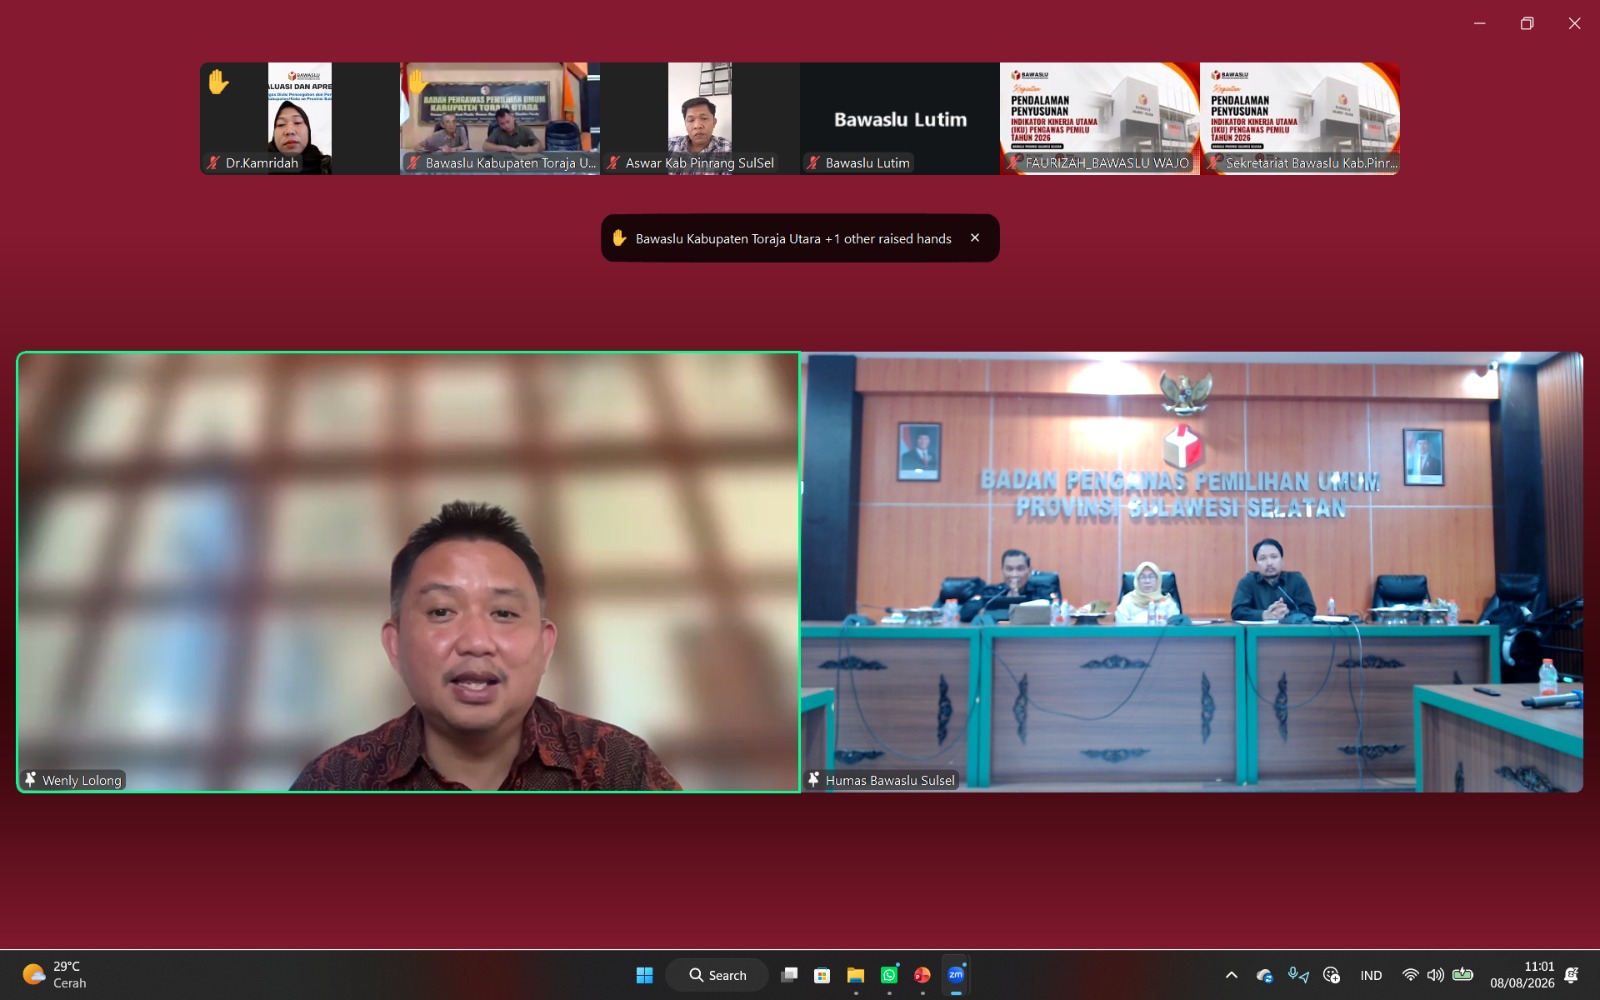Click the muted microphone icon beside Dr.Kamridah
The width and height of the screenshot is (1600, 1000).
click(213, 163)
